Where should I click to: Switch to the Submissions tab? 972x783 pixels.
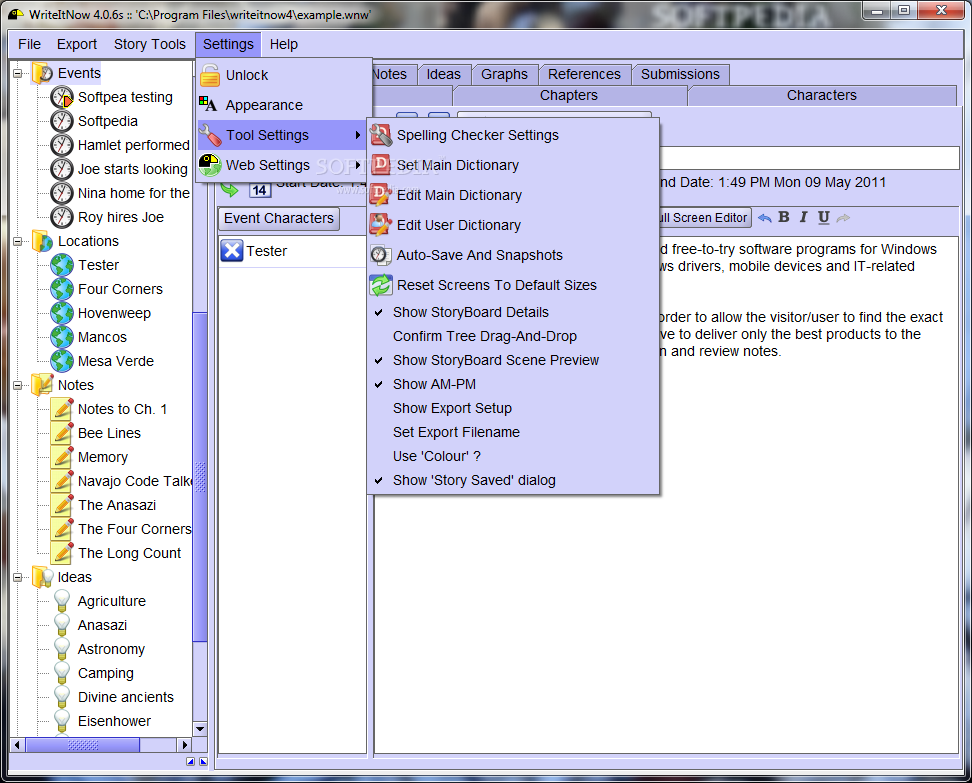680,74
